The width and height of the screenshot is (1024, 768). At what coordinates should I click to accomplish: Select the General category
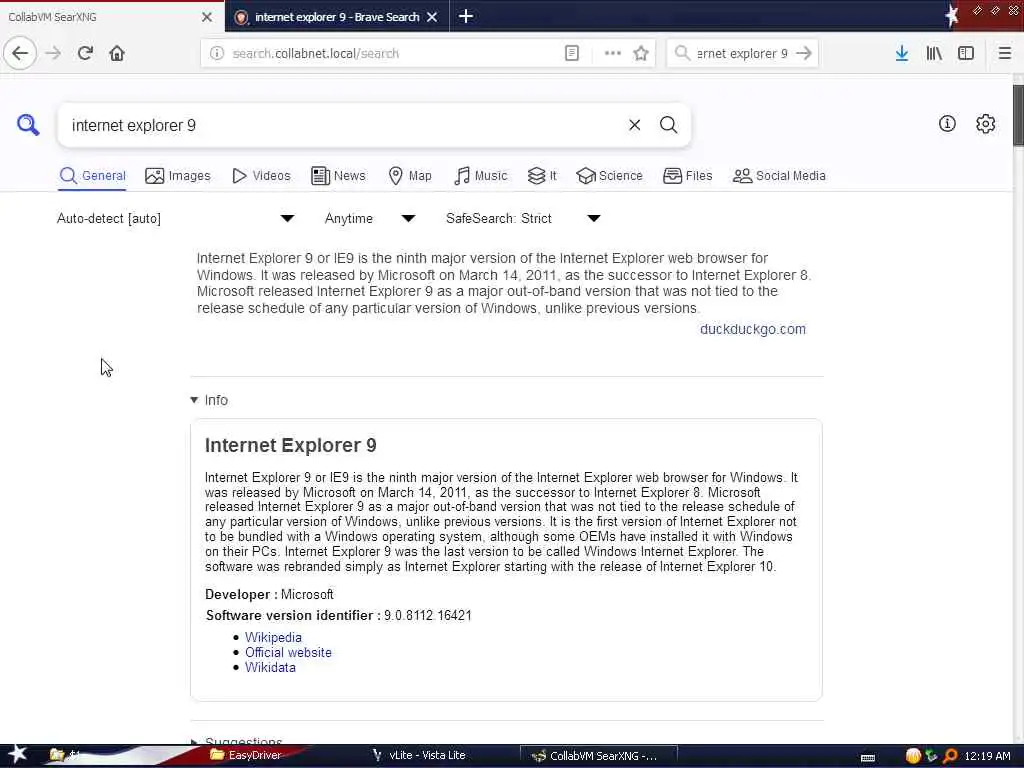pyautogui.click(x=92, y=176)
